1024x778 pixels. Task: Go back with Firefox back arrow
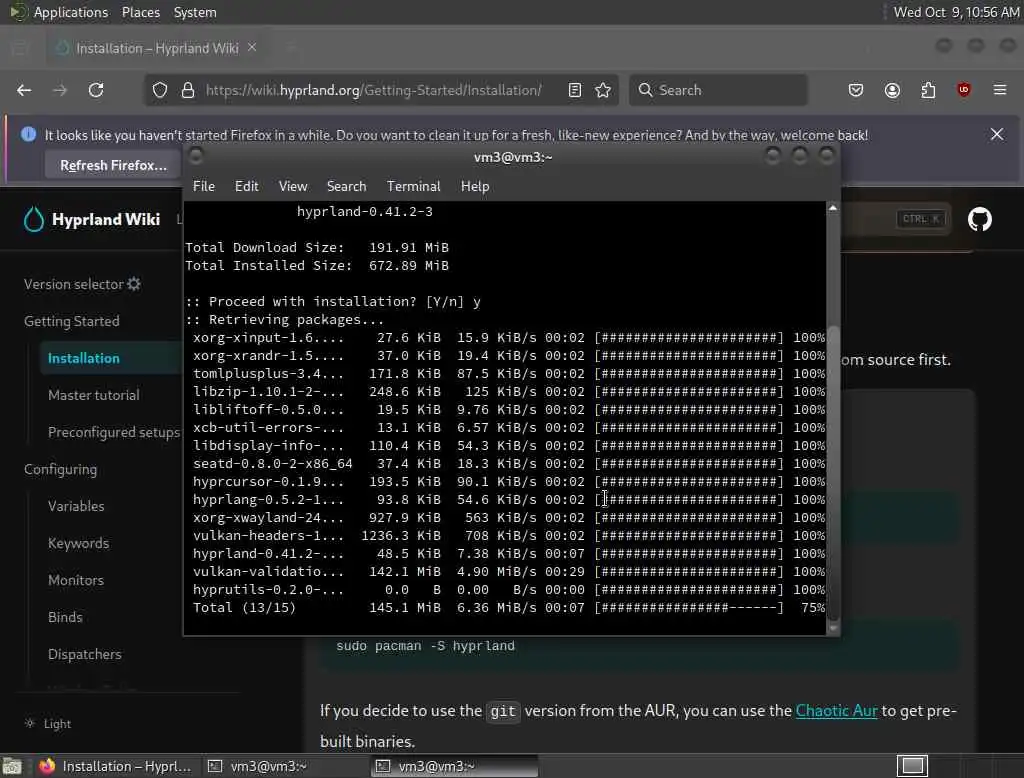[x=24, y=90]
